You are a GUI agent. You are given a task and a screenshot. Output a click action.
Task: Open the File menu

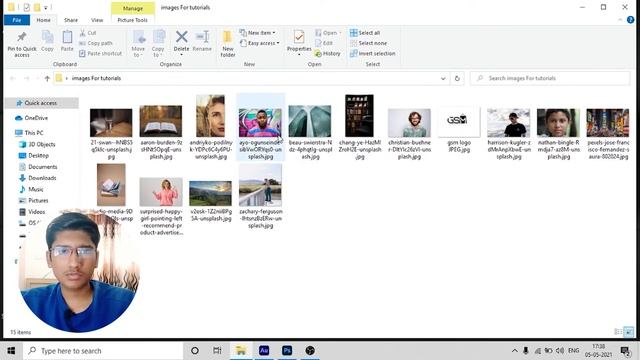(x=17, y=20)
